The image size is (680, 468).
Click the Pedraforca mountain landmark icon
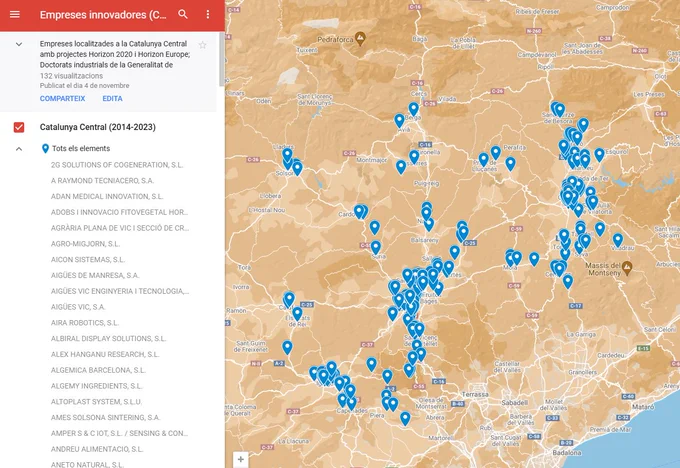tap(360, 39)
